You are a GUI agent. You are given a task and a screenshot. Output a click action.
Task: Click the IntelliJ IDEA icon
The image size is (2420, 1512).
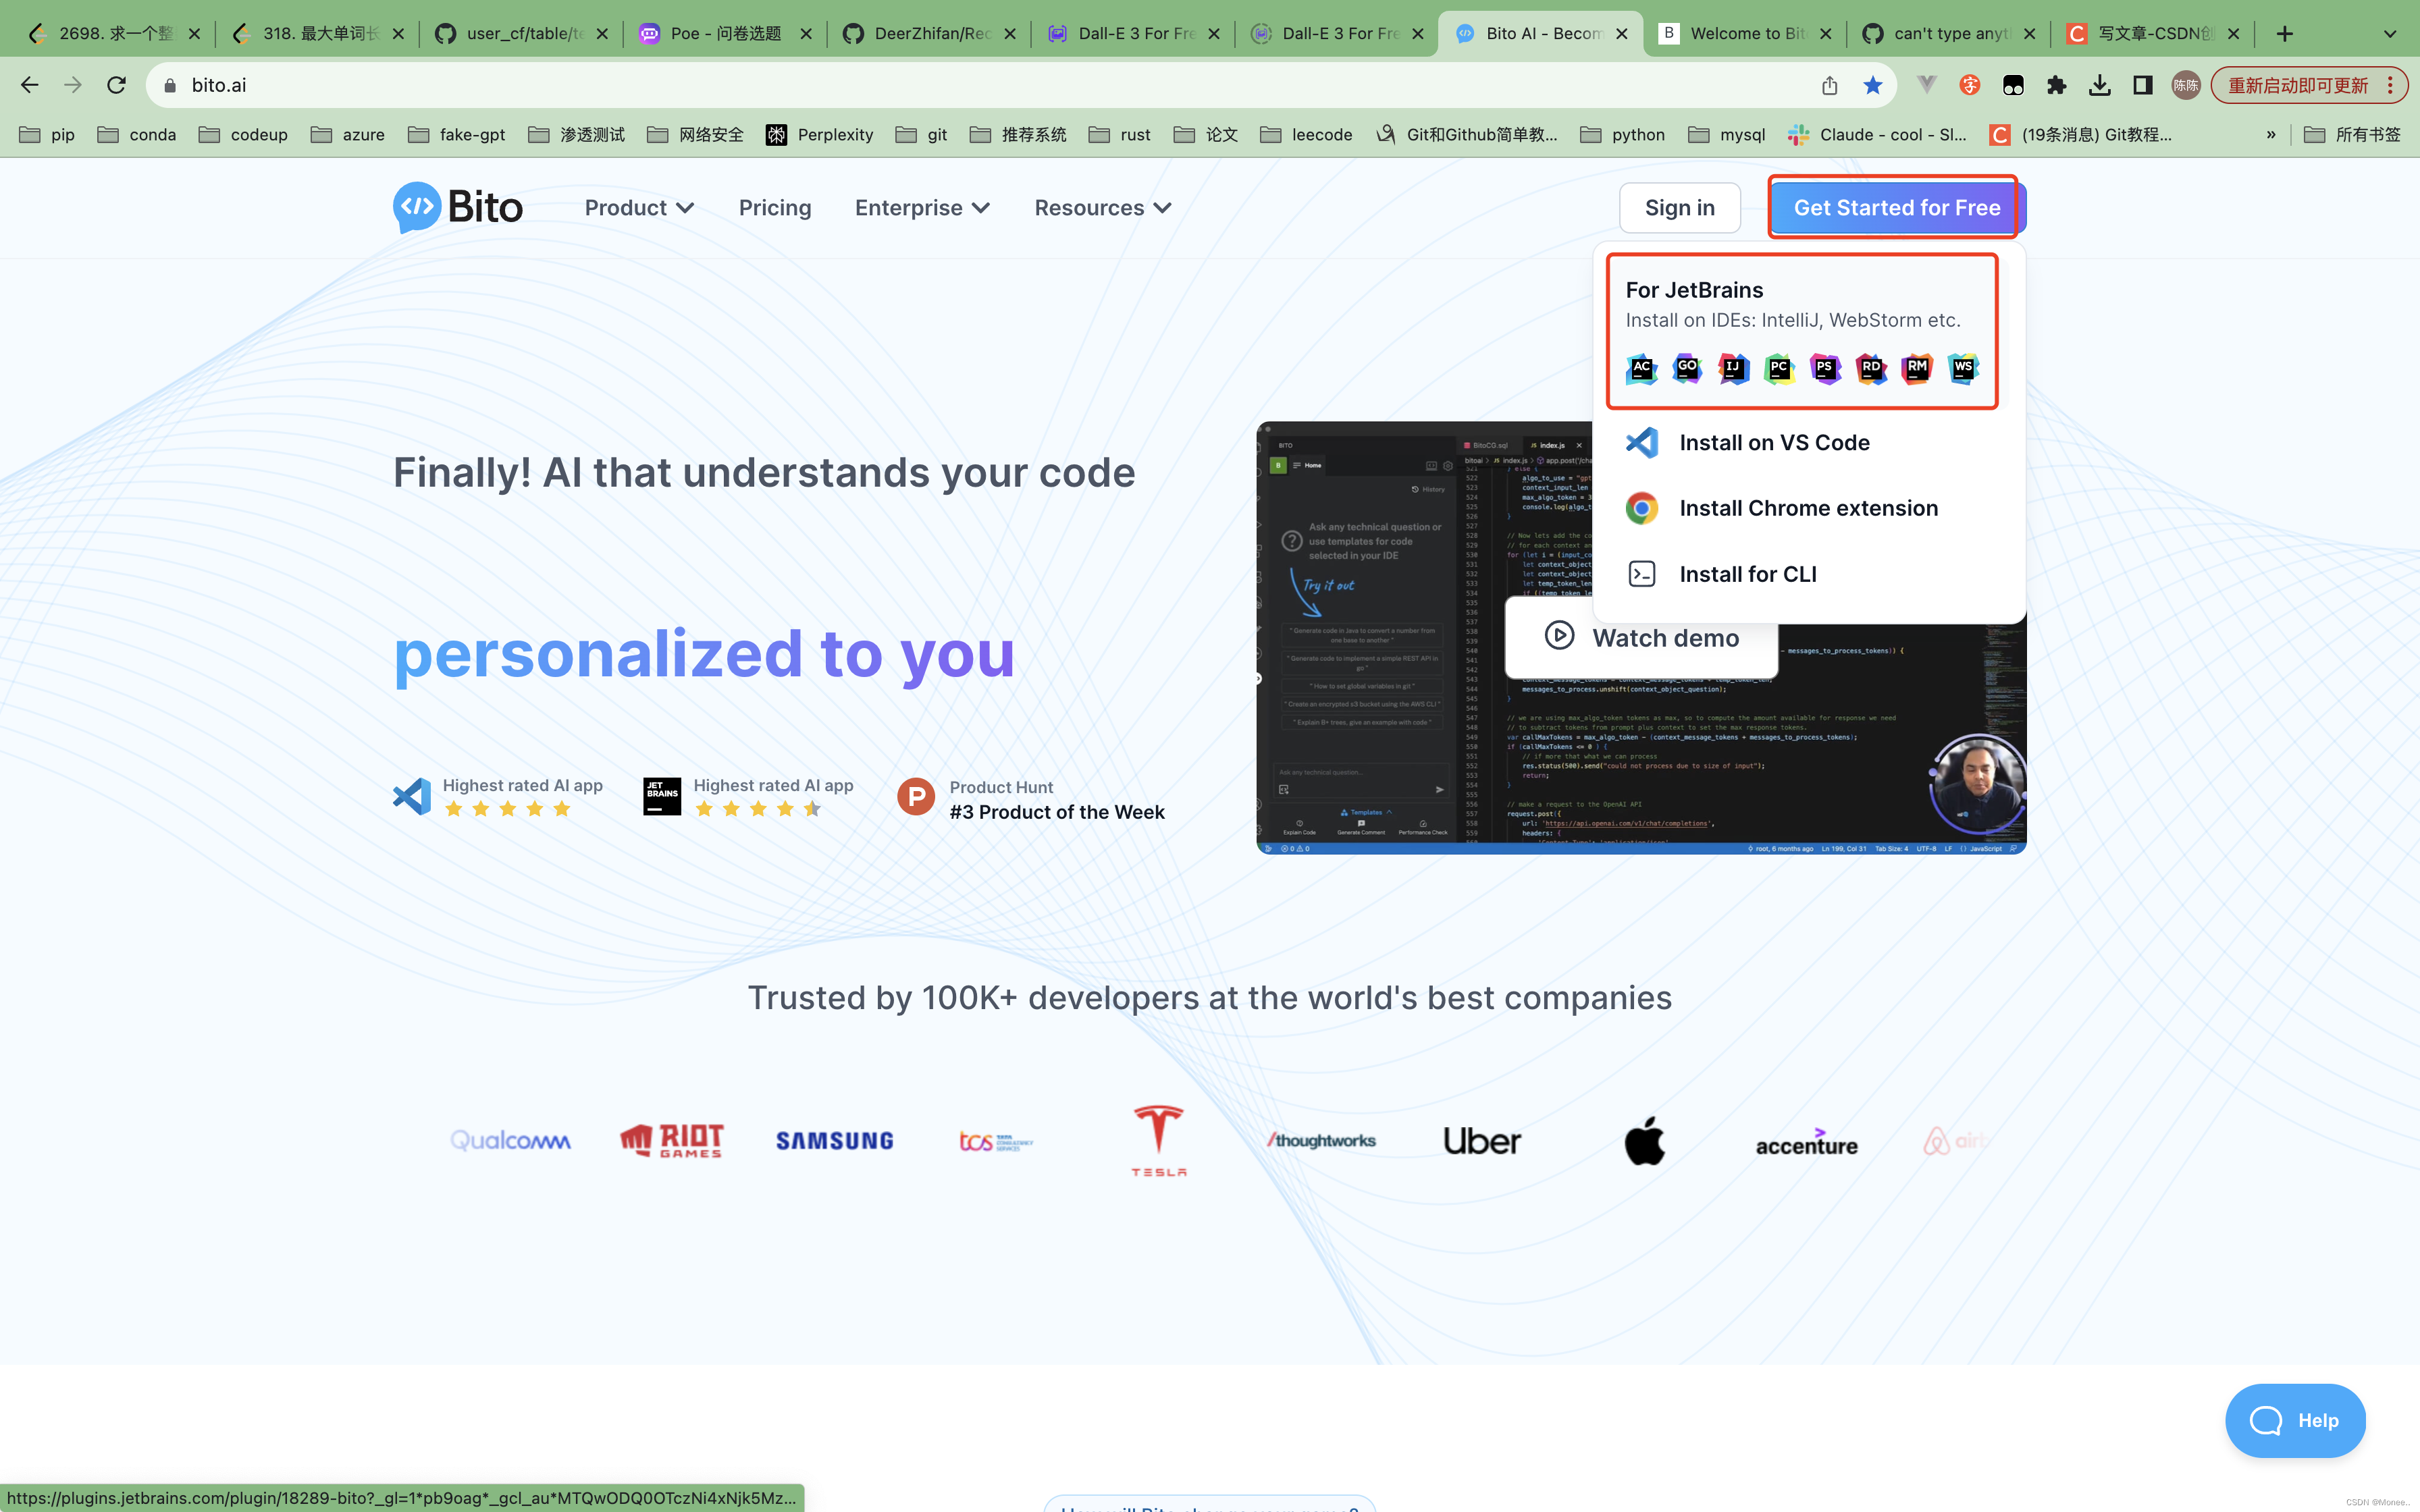click(x=1733, y=369)
